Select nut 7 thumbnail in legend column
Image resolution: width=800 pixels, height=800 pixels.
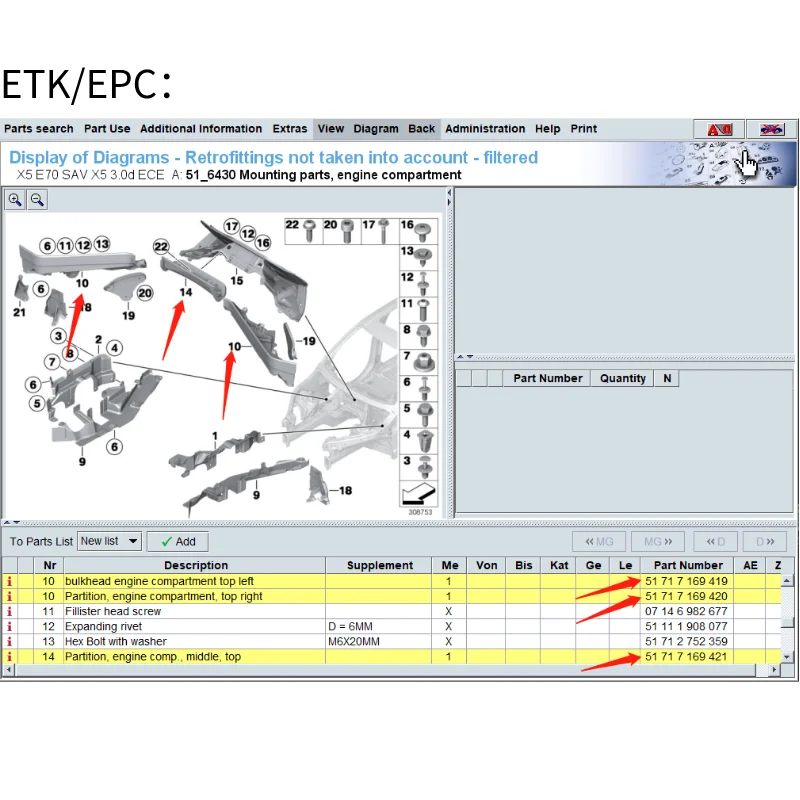point(418,362)
